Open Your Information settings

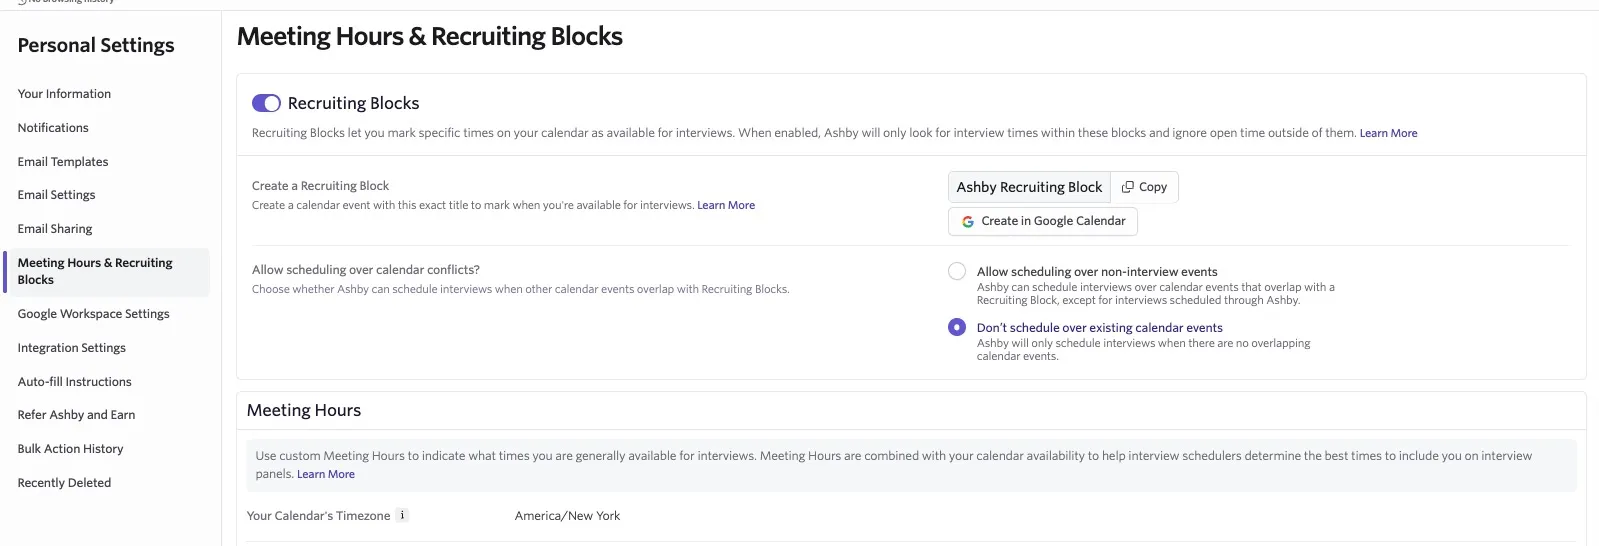click(64, 94)
